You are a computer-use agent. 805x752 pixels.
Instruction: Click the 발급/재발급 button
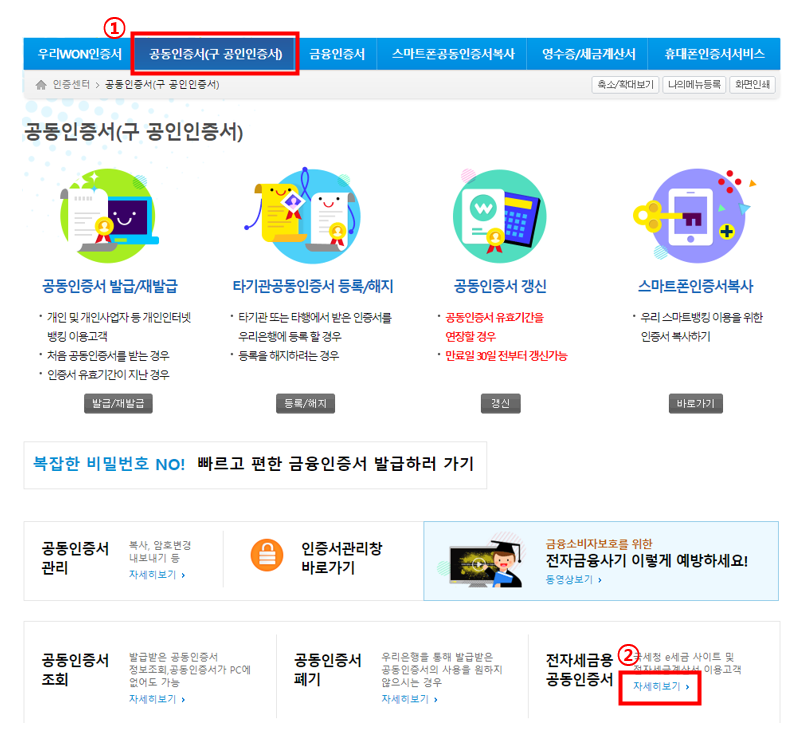(x=118, y=403)
